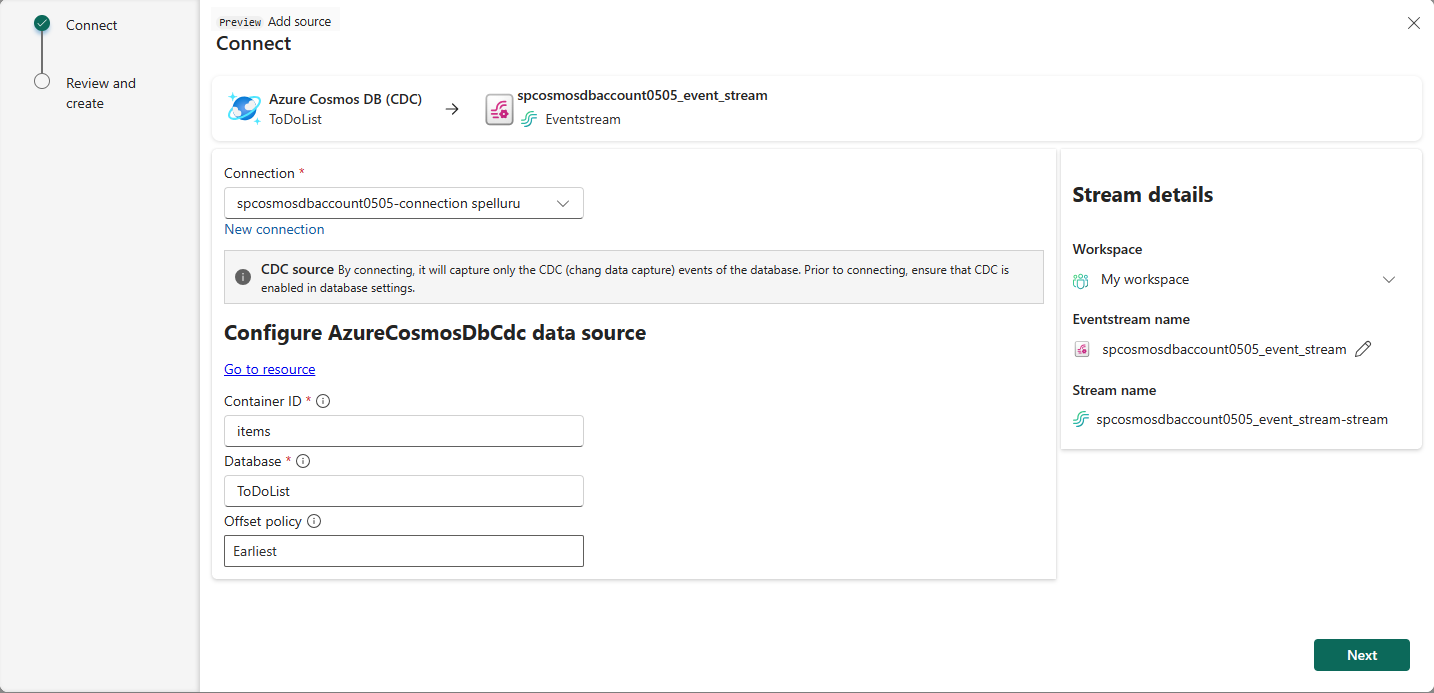This screenshot has height=693, width=1434.
Task: Click the stream icon beside spcosmosdbaccount0505_event_stream-stream
Action: tap(1081, 419)
